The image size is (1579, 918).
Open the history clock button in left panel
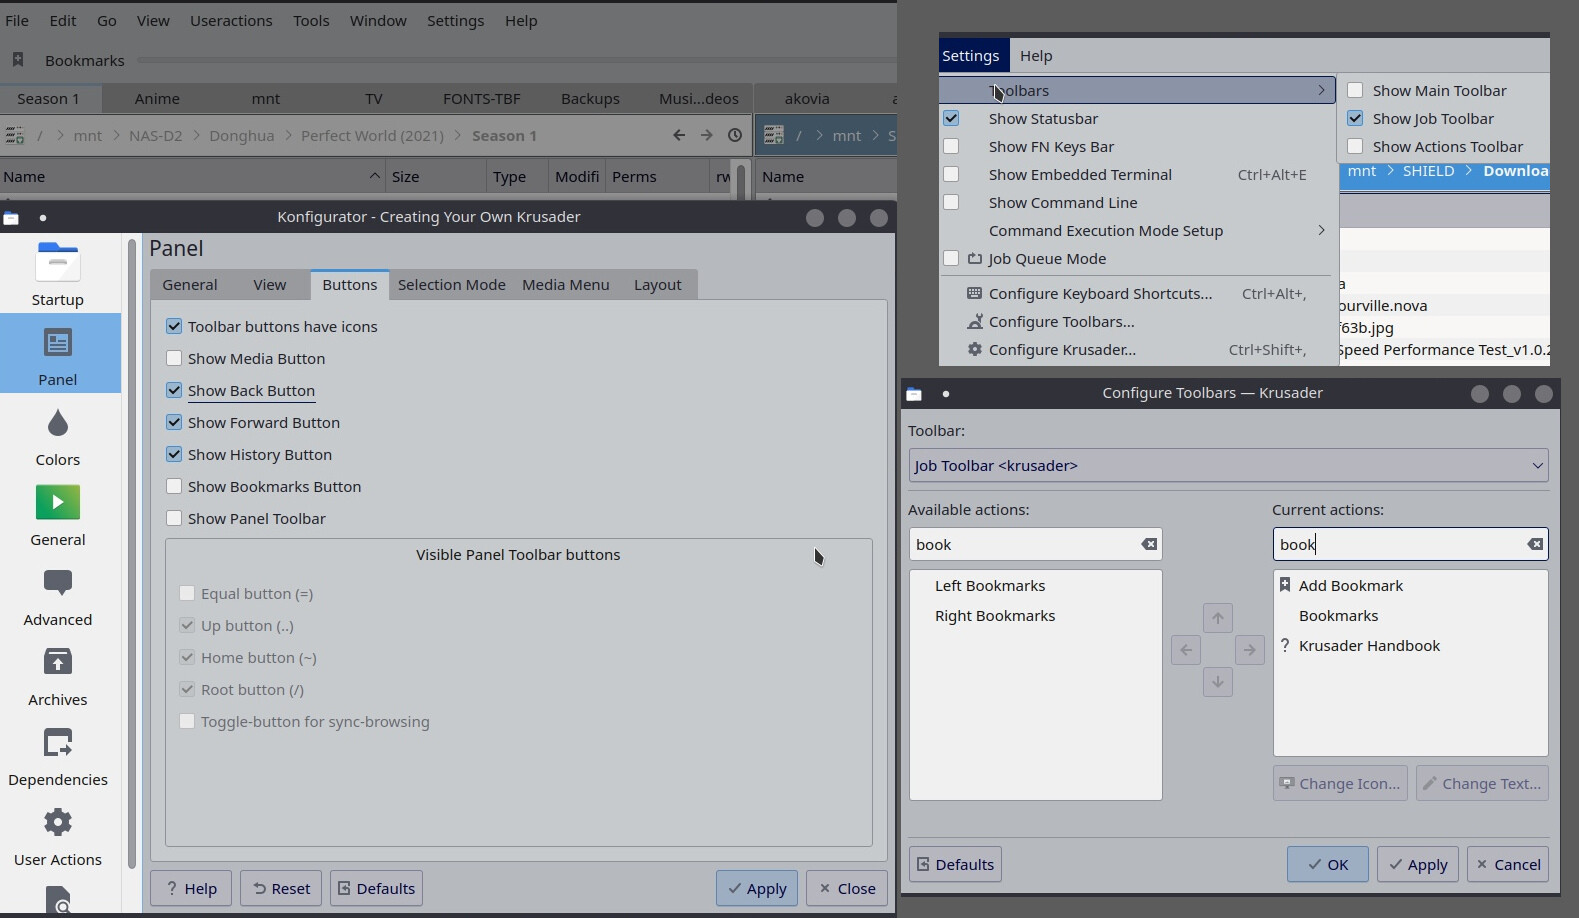[x=735, y=135]
